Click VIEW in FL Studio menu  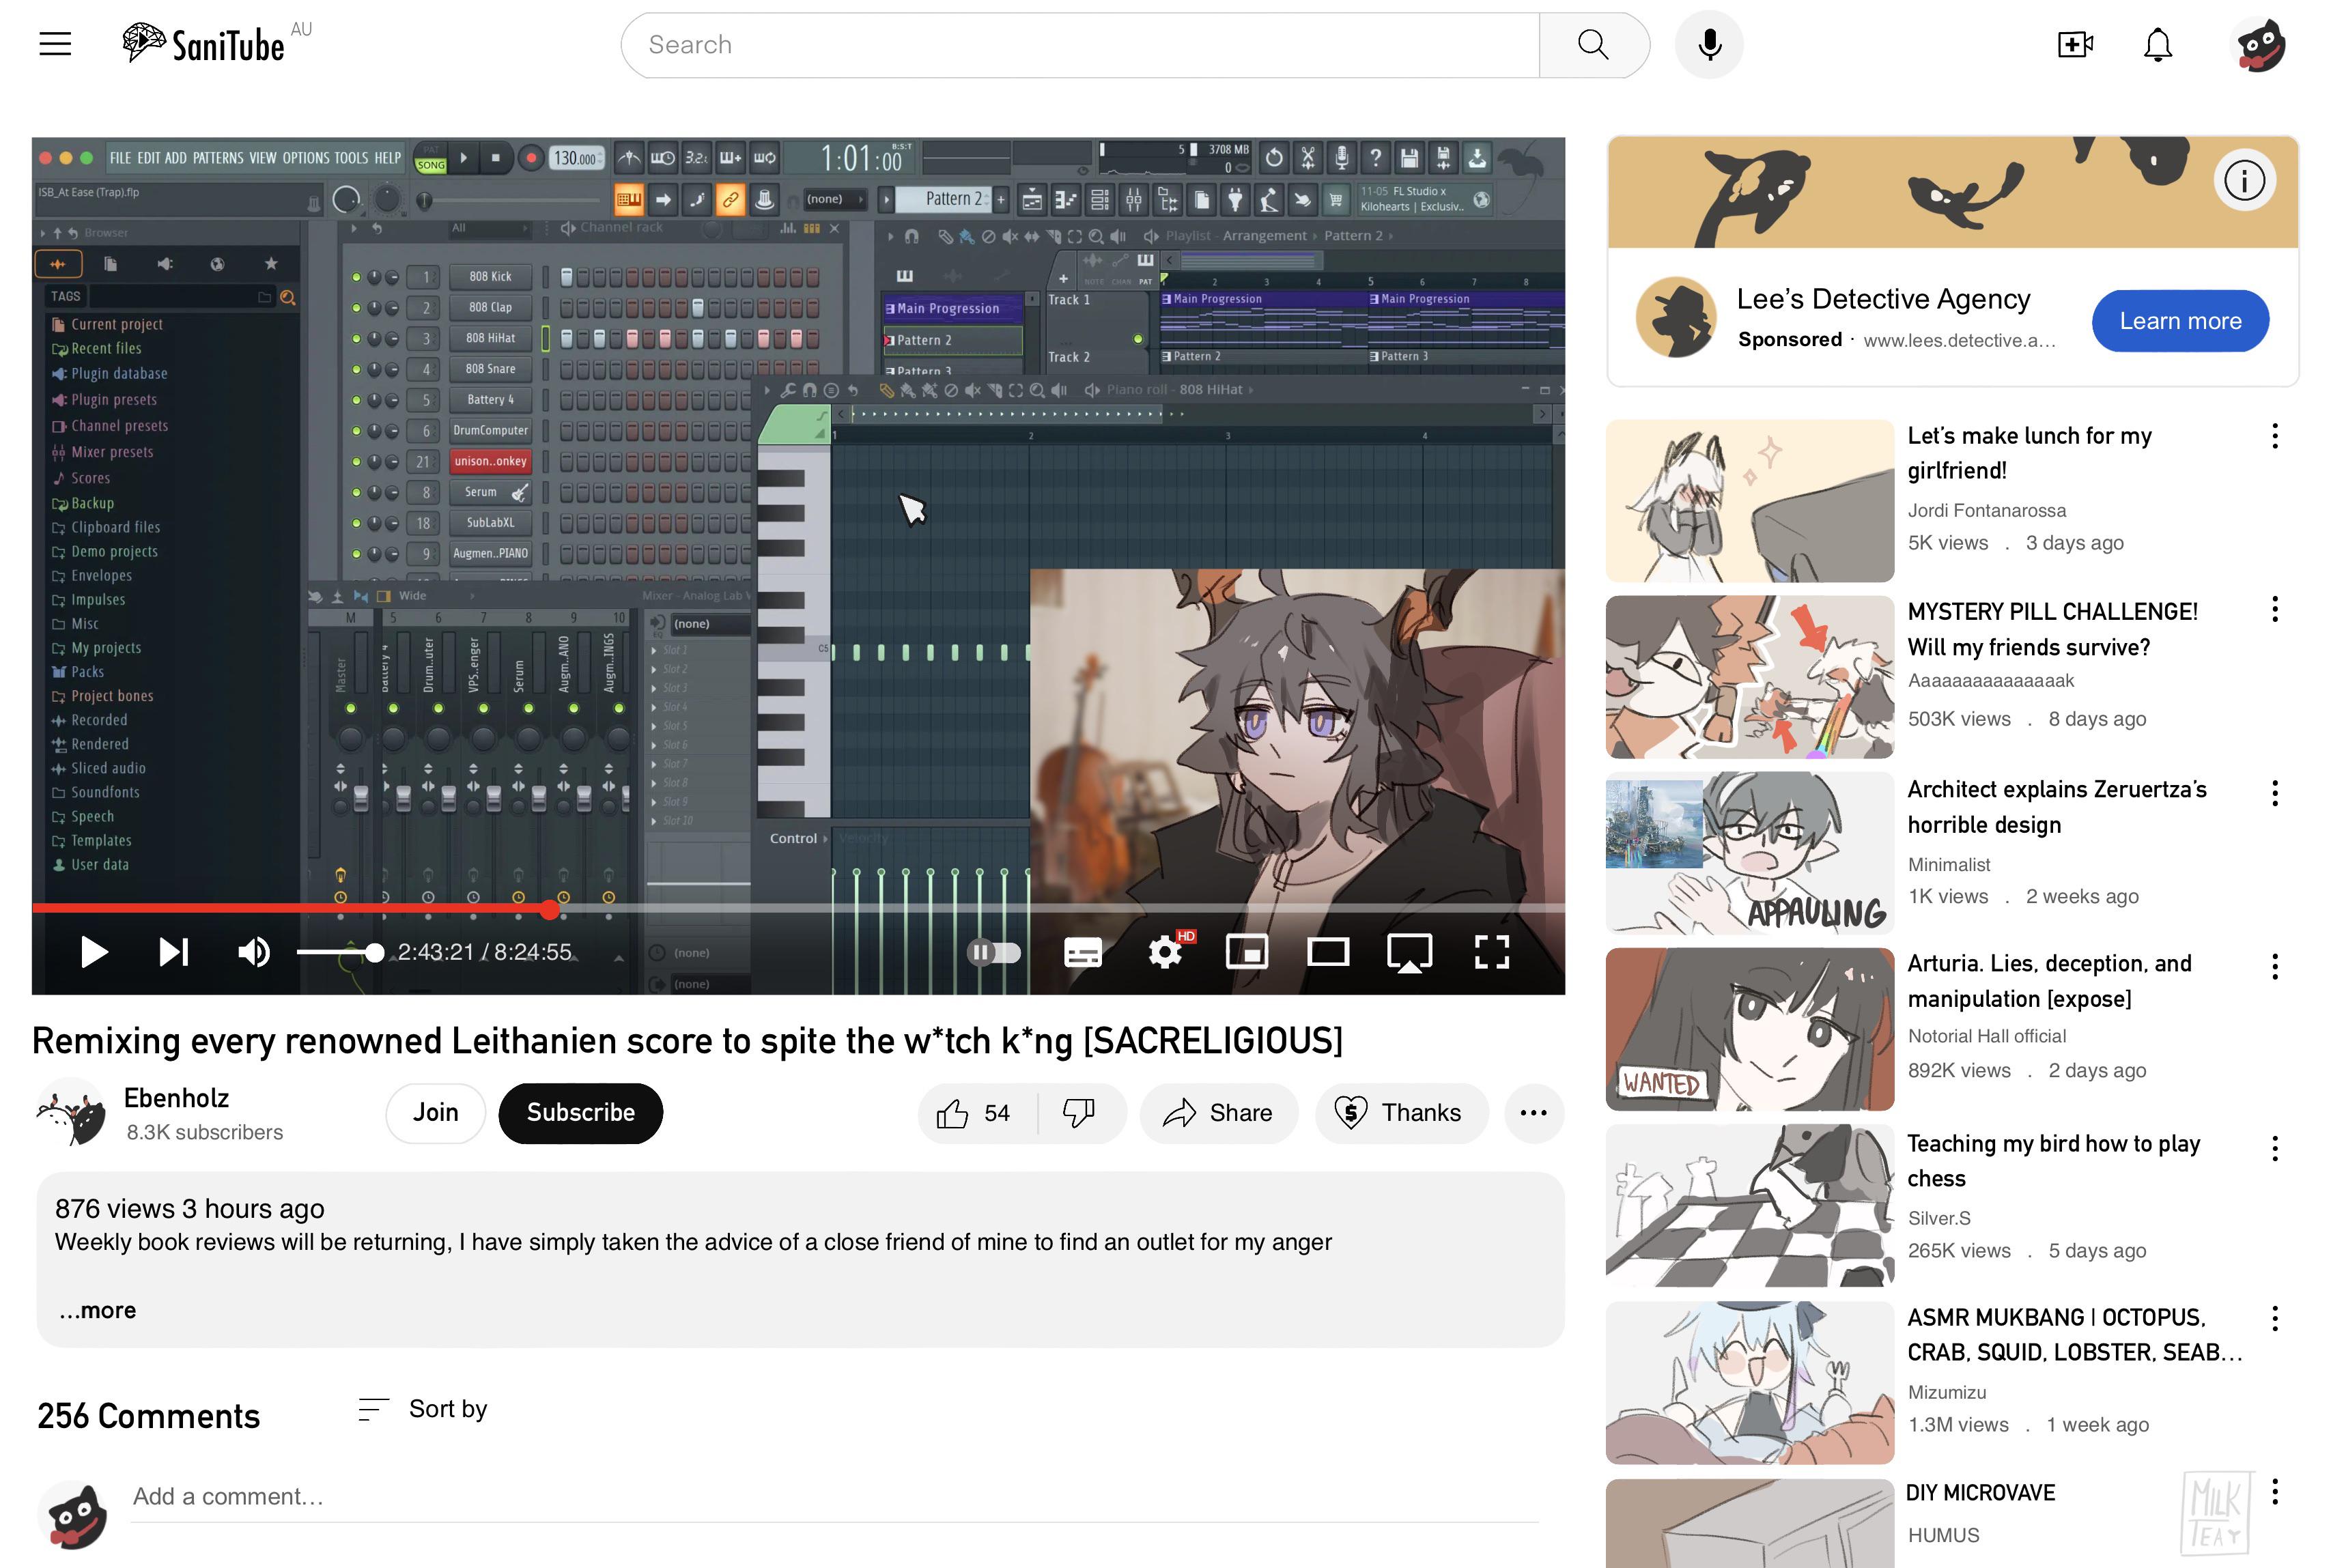[263, 158]
